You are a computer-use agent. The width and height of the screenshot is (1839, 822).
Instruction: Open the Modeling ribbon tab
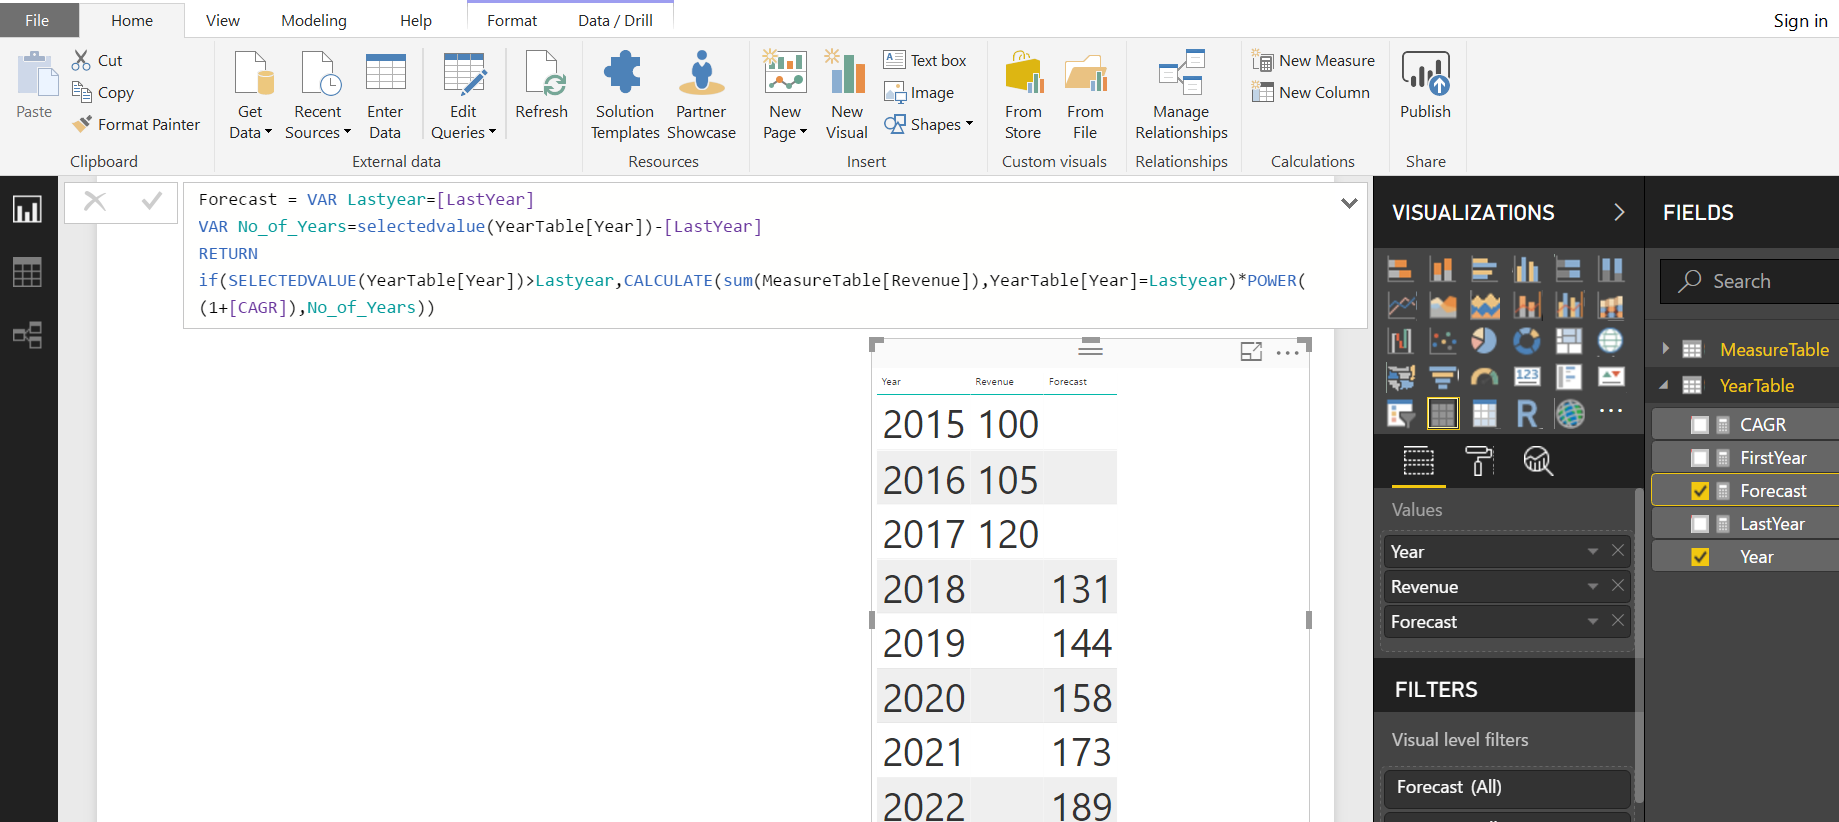pos(314,20)
